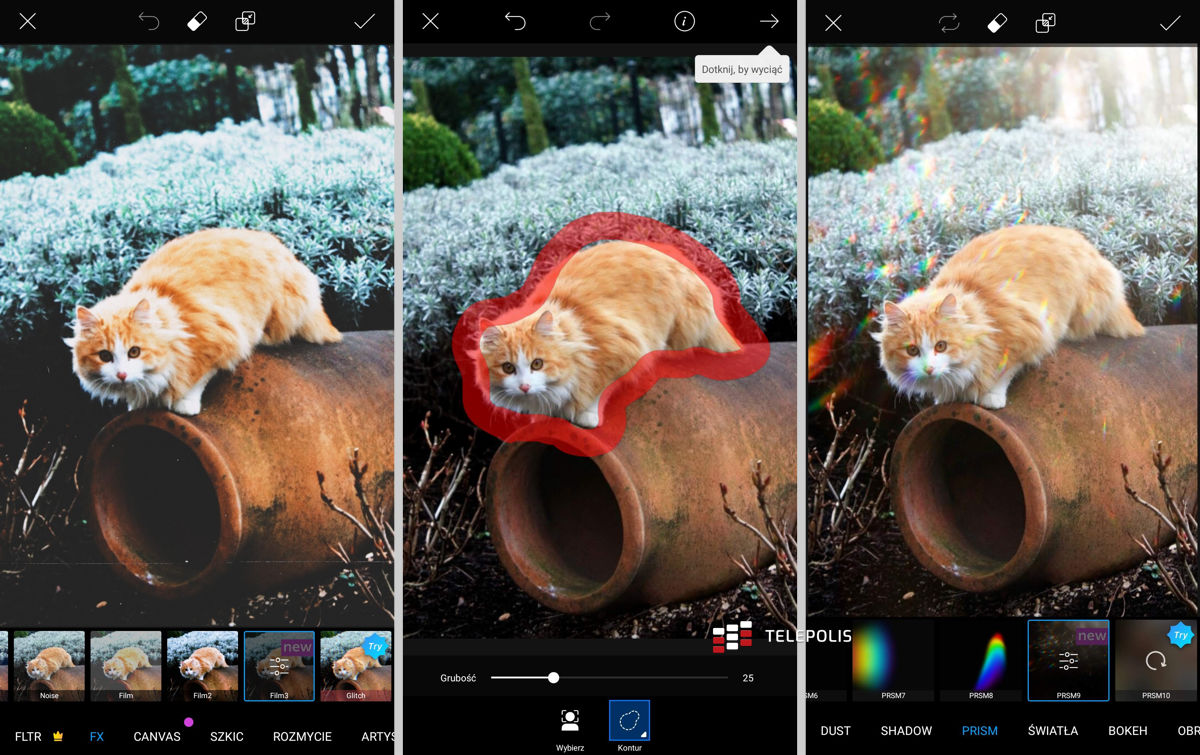Screen dimensions: 1200x755
Task: Tap the info icon in the cutout screen
Action: pos(684,22)
